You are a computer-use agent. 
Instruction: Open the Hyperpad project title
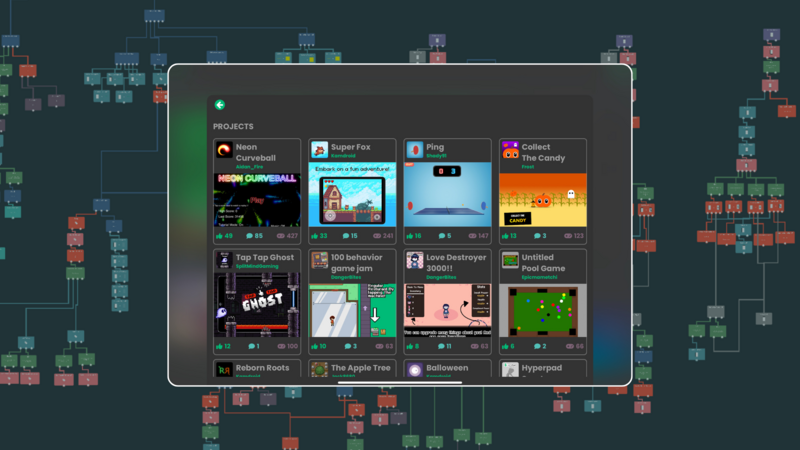click(541, 368)
